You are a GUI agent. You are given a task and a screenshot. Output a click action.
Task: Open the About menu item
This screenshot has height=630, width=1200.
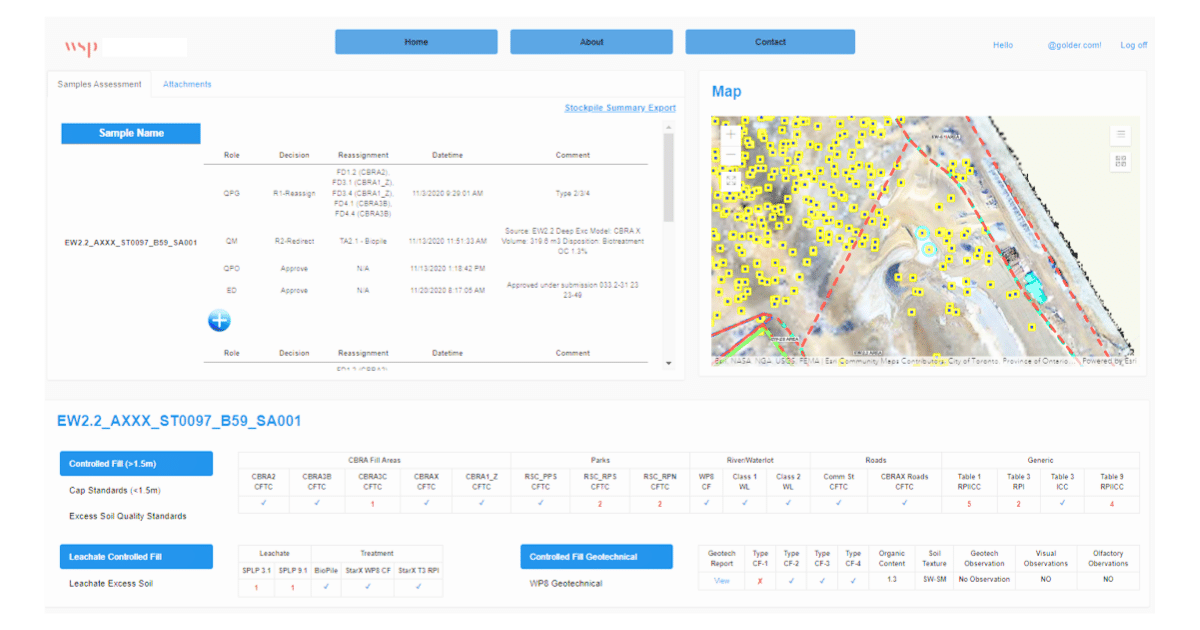(x=592, y=42)
